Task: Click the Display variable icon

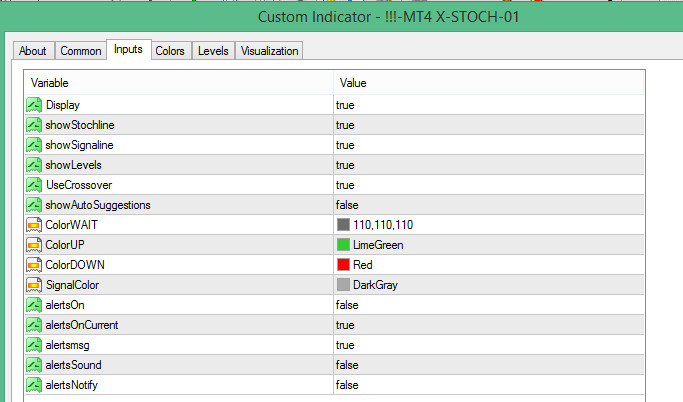Action: click(34, 105)
